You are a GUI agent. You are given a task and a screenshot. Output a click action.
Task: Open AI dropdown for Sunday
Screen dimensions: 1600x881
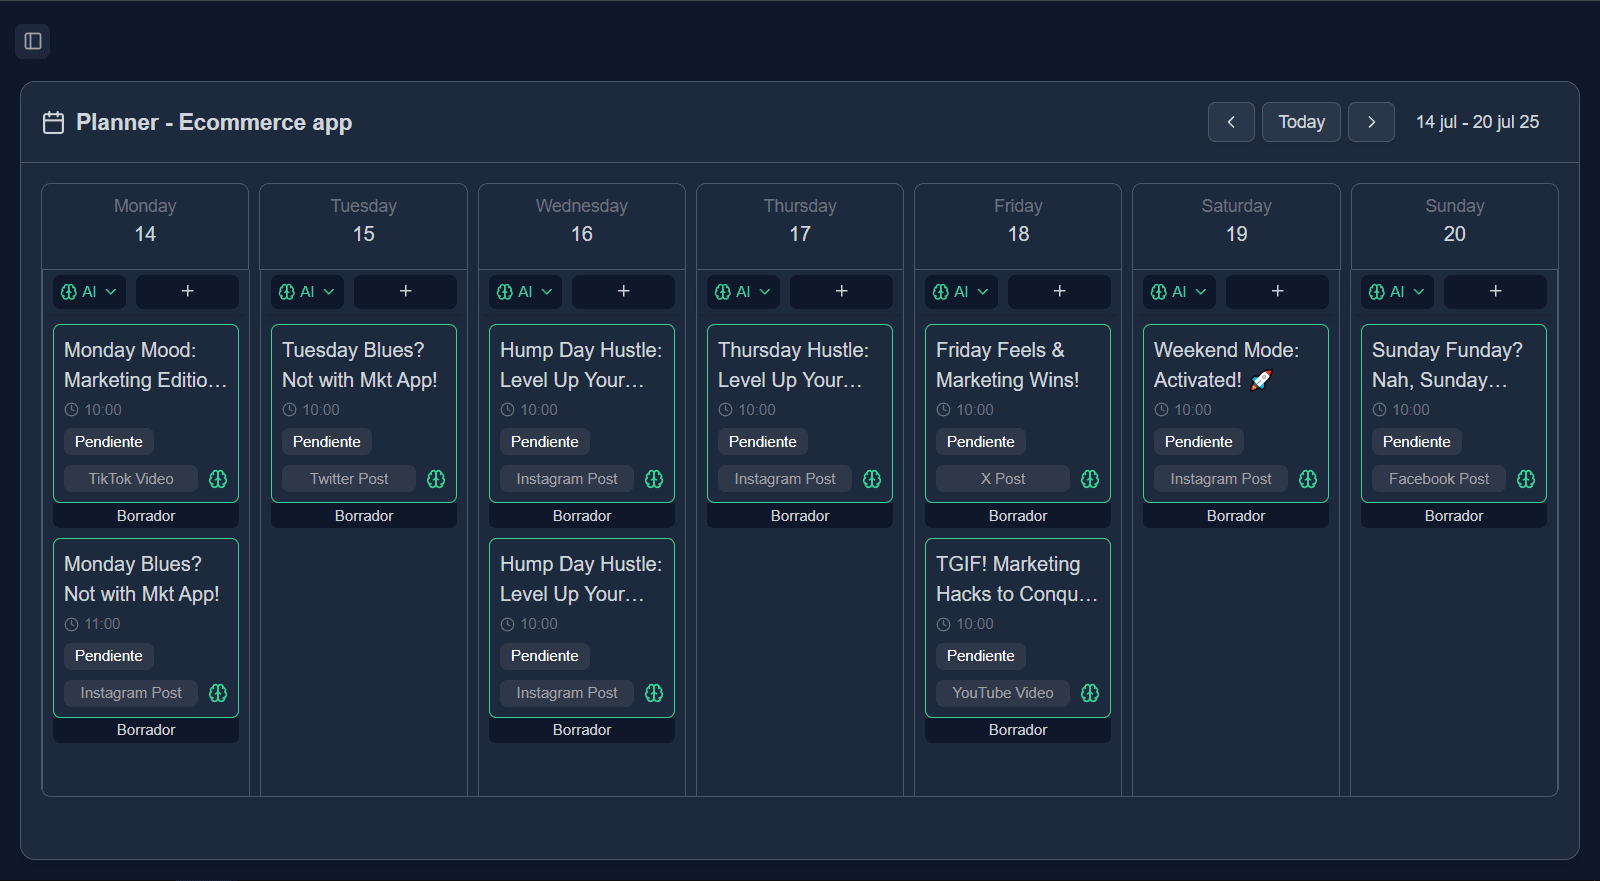pyautogui.click(x=1397, y=292)
